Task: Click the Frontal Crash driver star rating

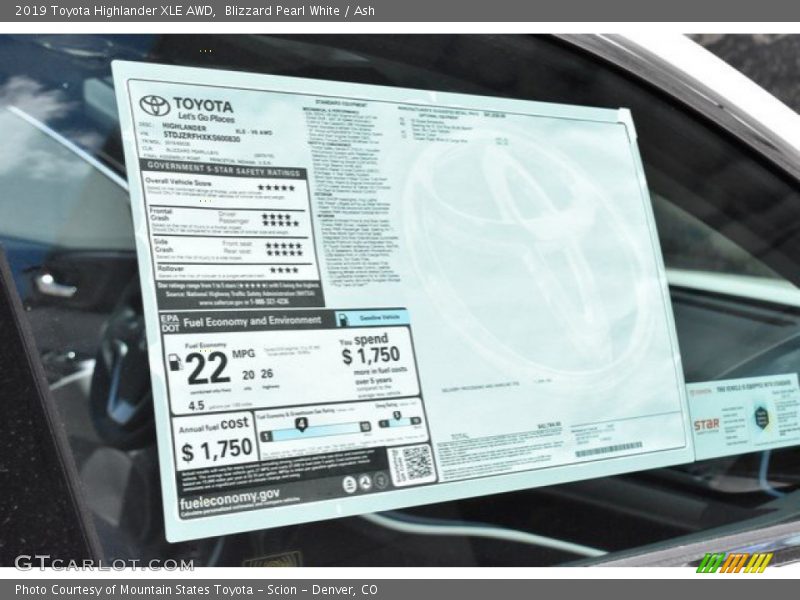Action: tap(276, 216)
